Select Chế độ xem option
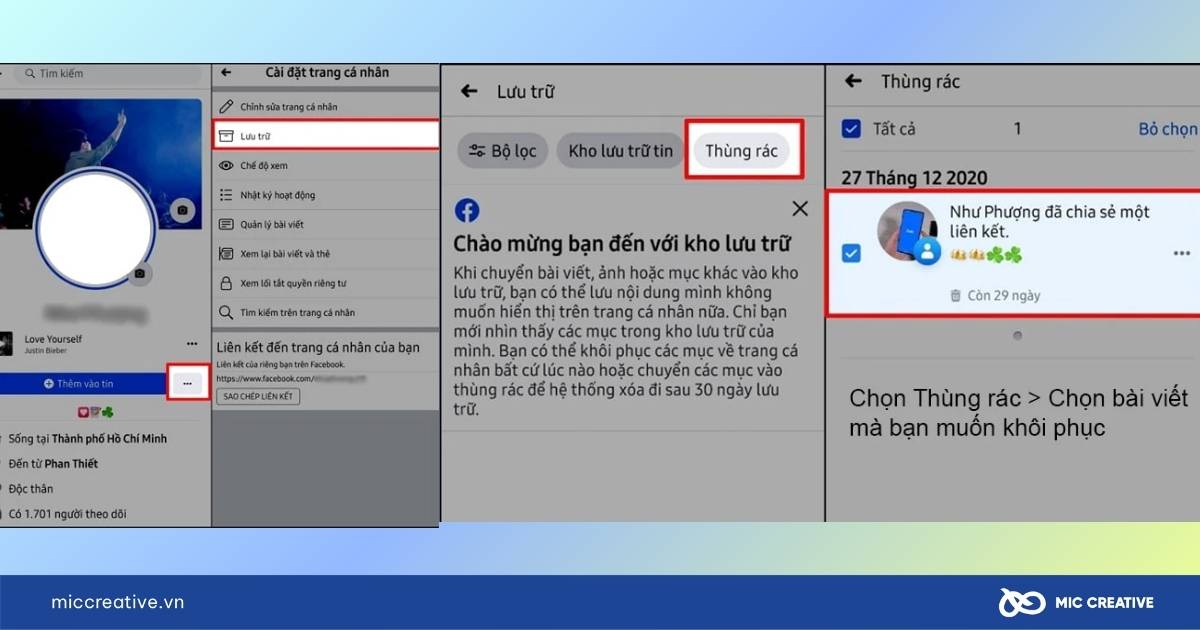The width and height of the screenshot is (1200, 630). pos(325,165)
